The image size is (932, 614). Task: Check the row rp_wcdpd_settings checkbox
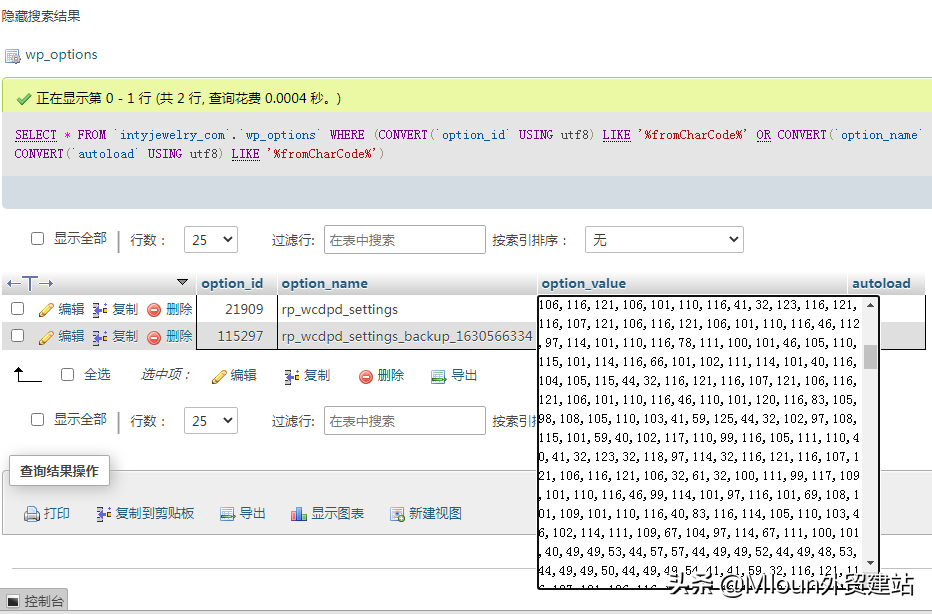pyautogui.click(x=18, y=308)
